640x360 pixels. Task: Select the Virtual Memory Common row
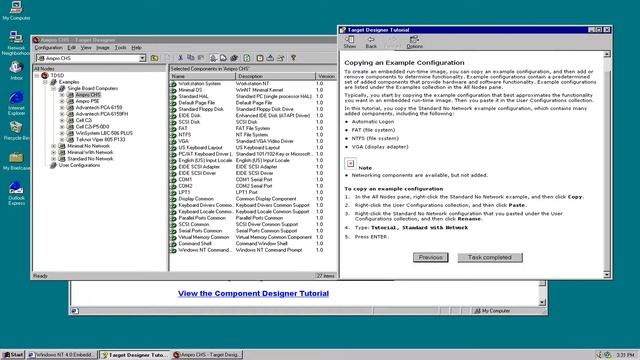tap(253, 237)
